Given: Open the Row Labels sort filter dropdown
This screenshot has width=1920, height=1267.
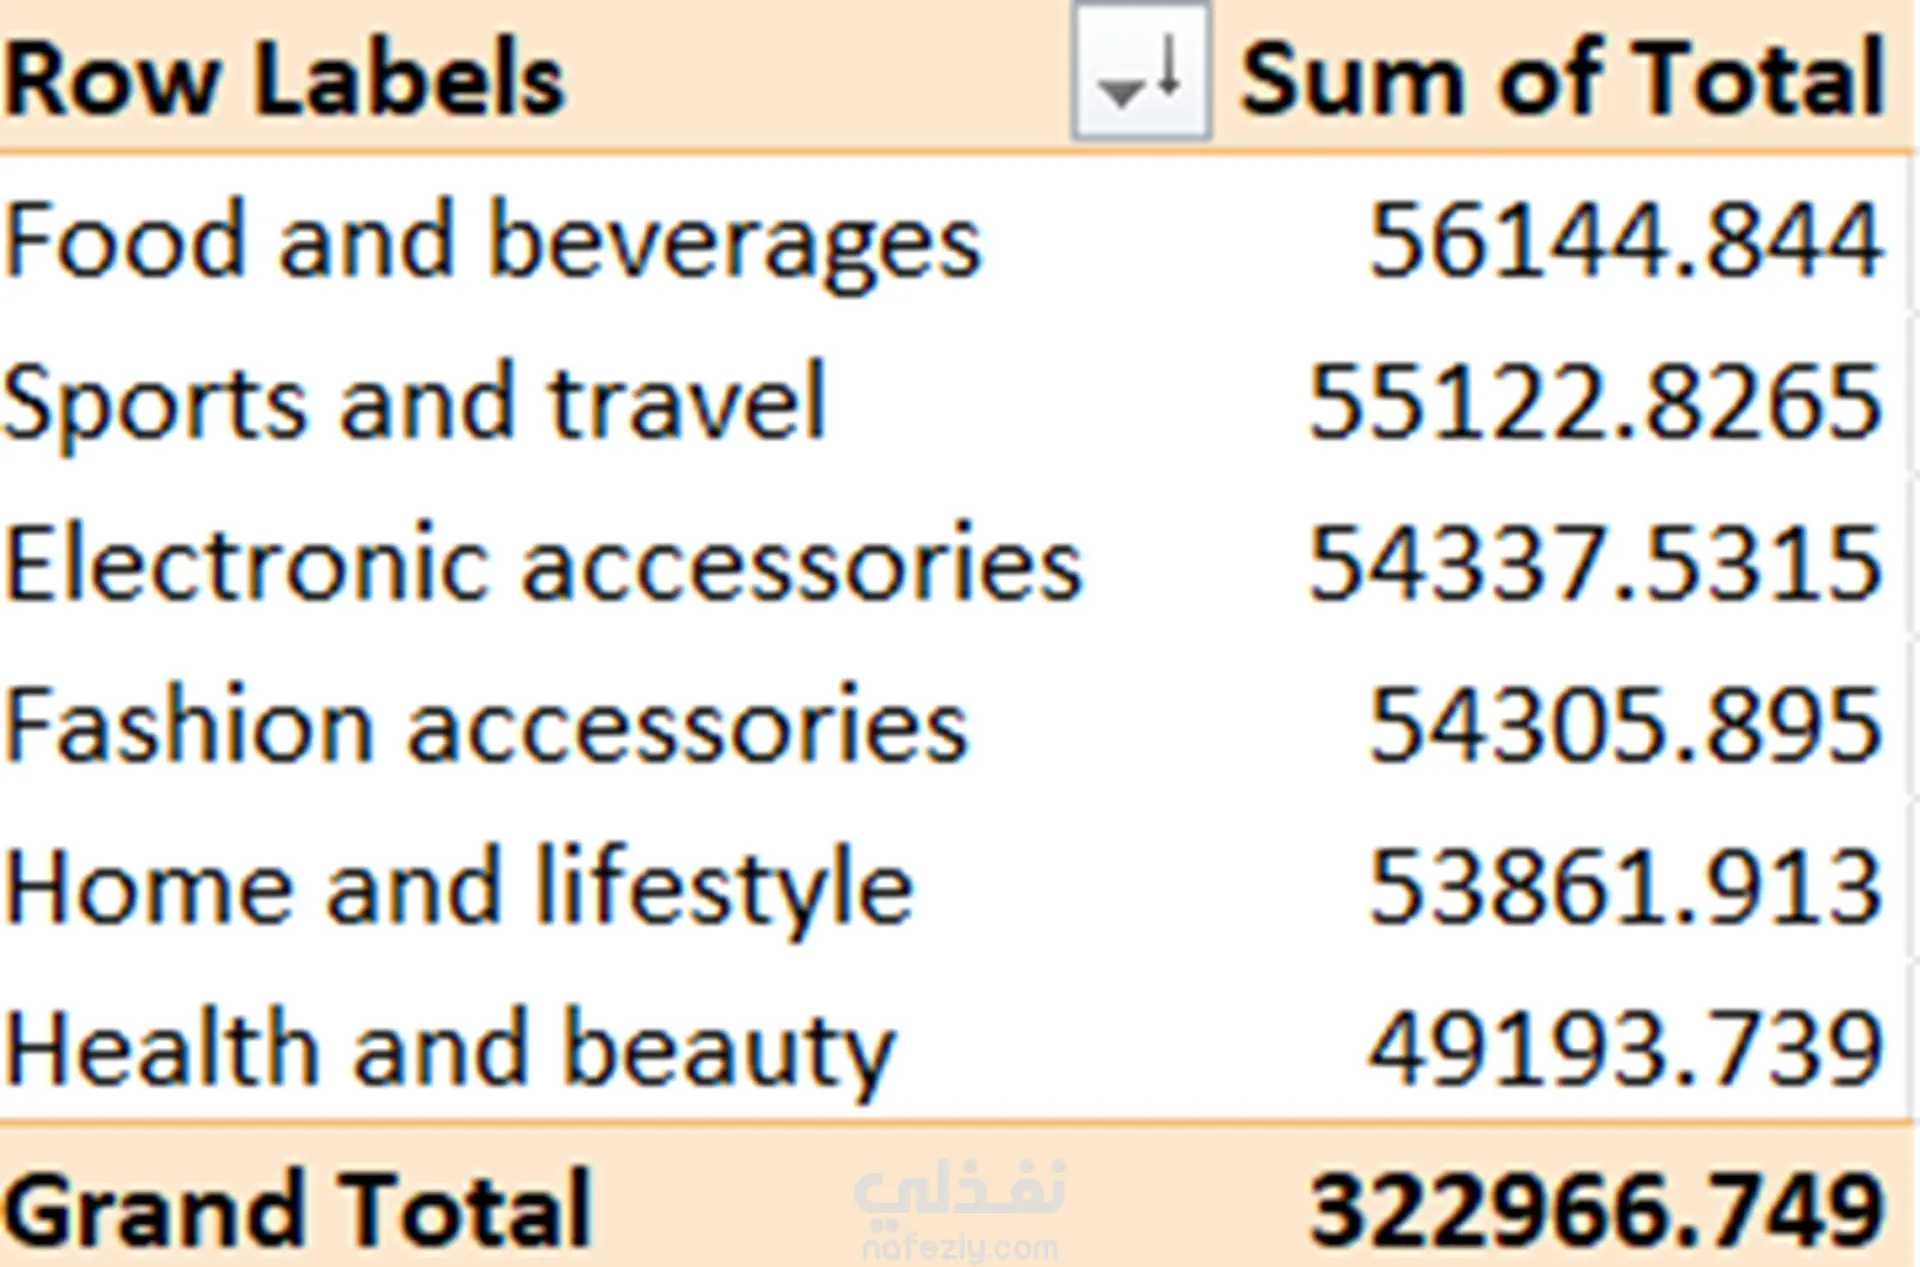Looking at the screenshot, I should point(1141,72).
